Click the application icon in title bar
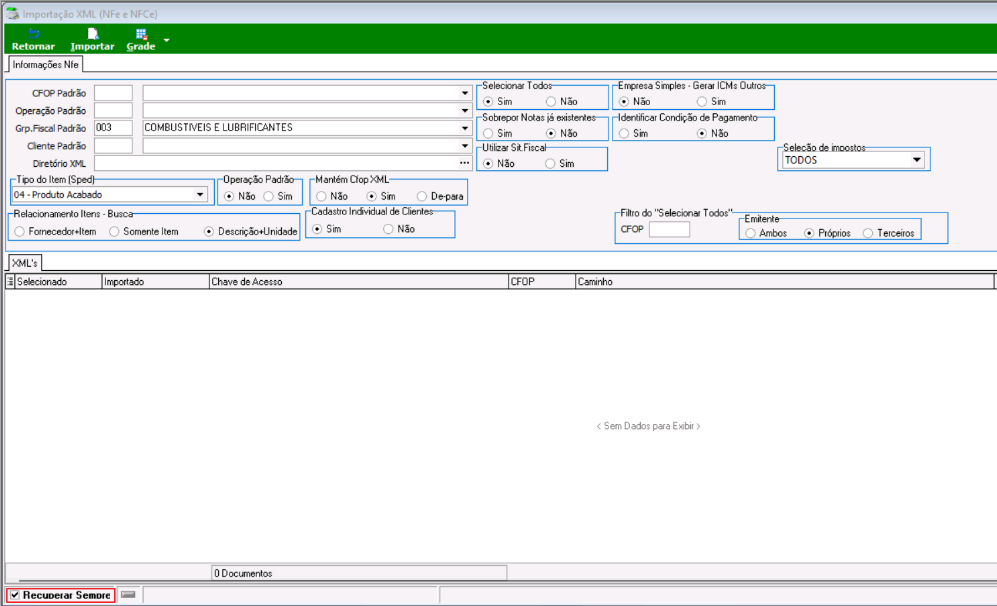The height and width of the screenshot is (606, 997). point(12,13)
